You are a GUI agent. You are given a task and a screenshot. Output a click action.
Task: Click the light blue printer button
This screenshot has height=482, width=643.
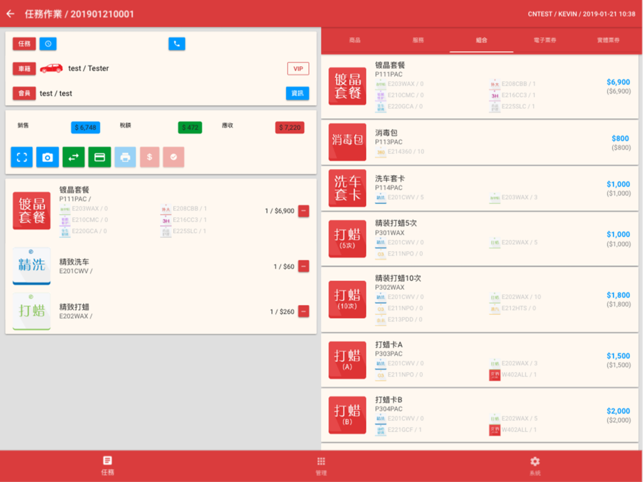click(x=125, y=157)
